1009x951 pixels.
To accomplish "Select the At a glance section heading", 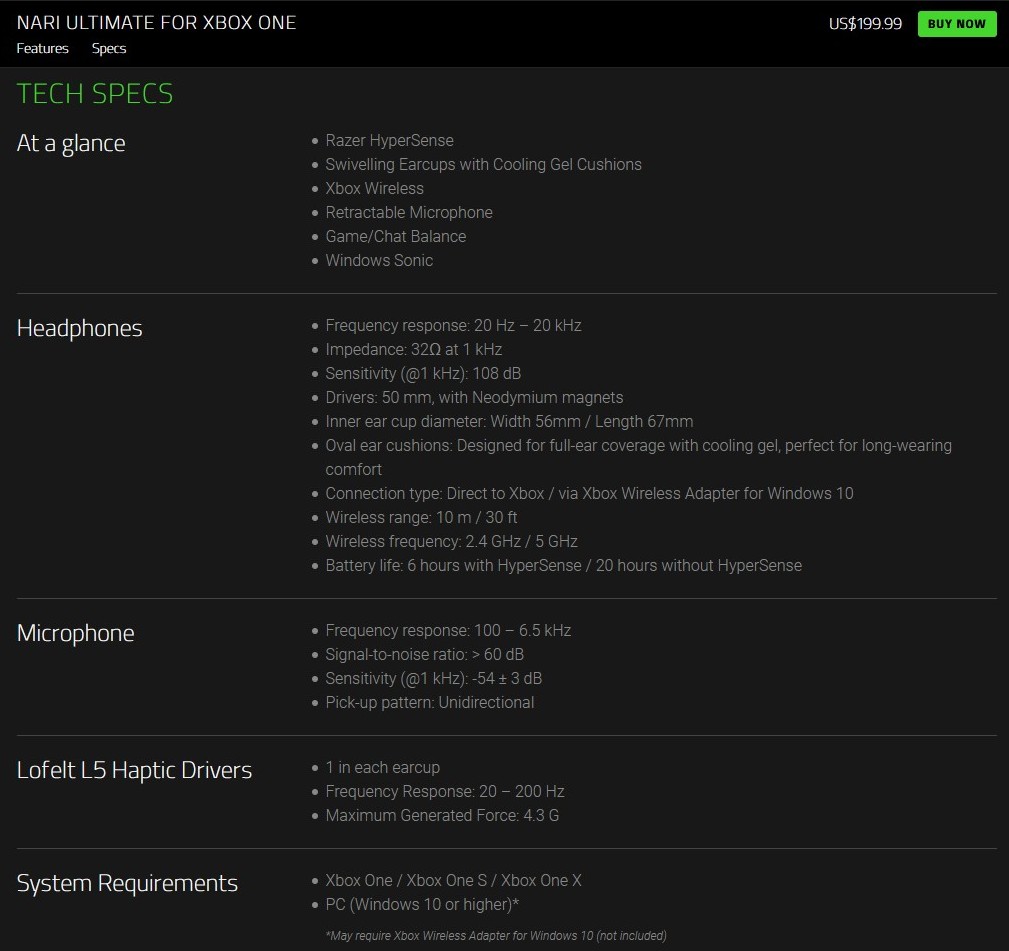I will coord(71,143).
